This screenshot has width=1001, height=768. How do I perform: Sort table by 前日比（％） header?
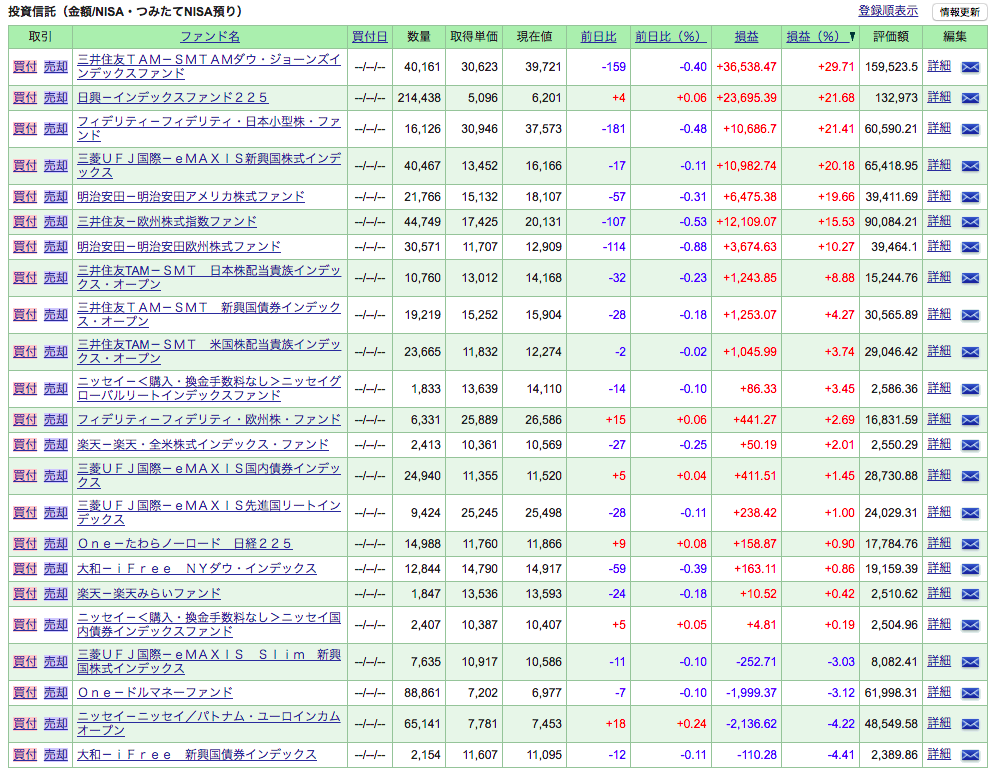[x=669, y=37]
